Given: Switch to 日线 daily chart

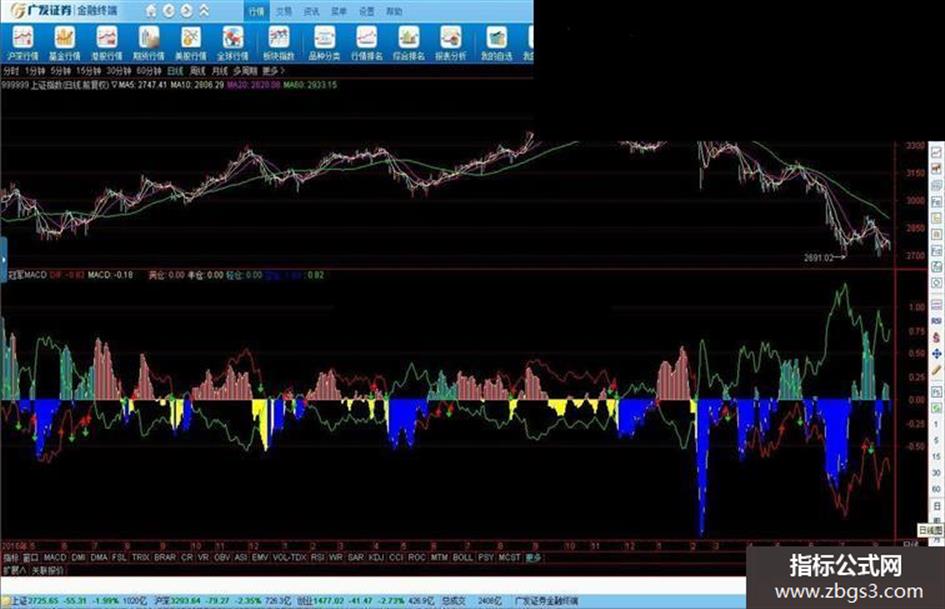Looking at the screenshot, I should click(175, 71).
